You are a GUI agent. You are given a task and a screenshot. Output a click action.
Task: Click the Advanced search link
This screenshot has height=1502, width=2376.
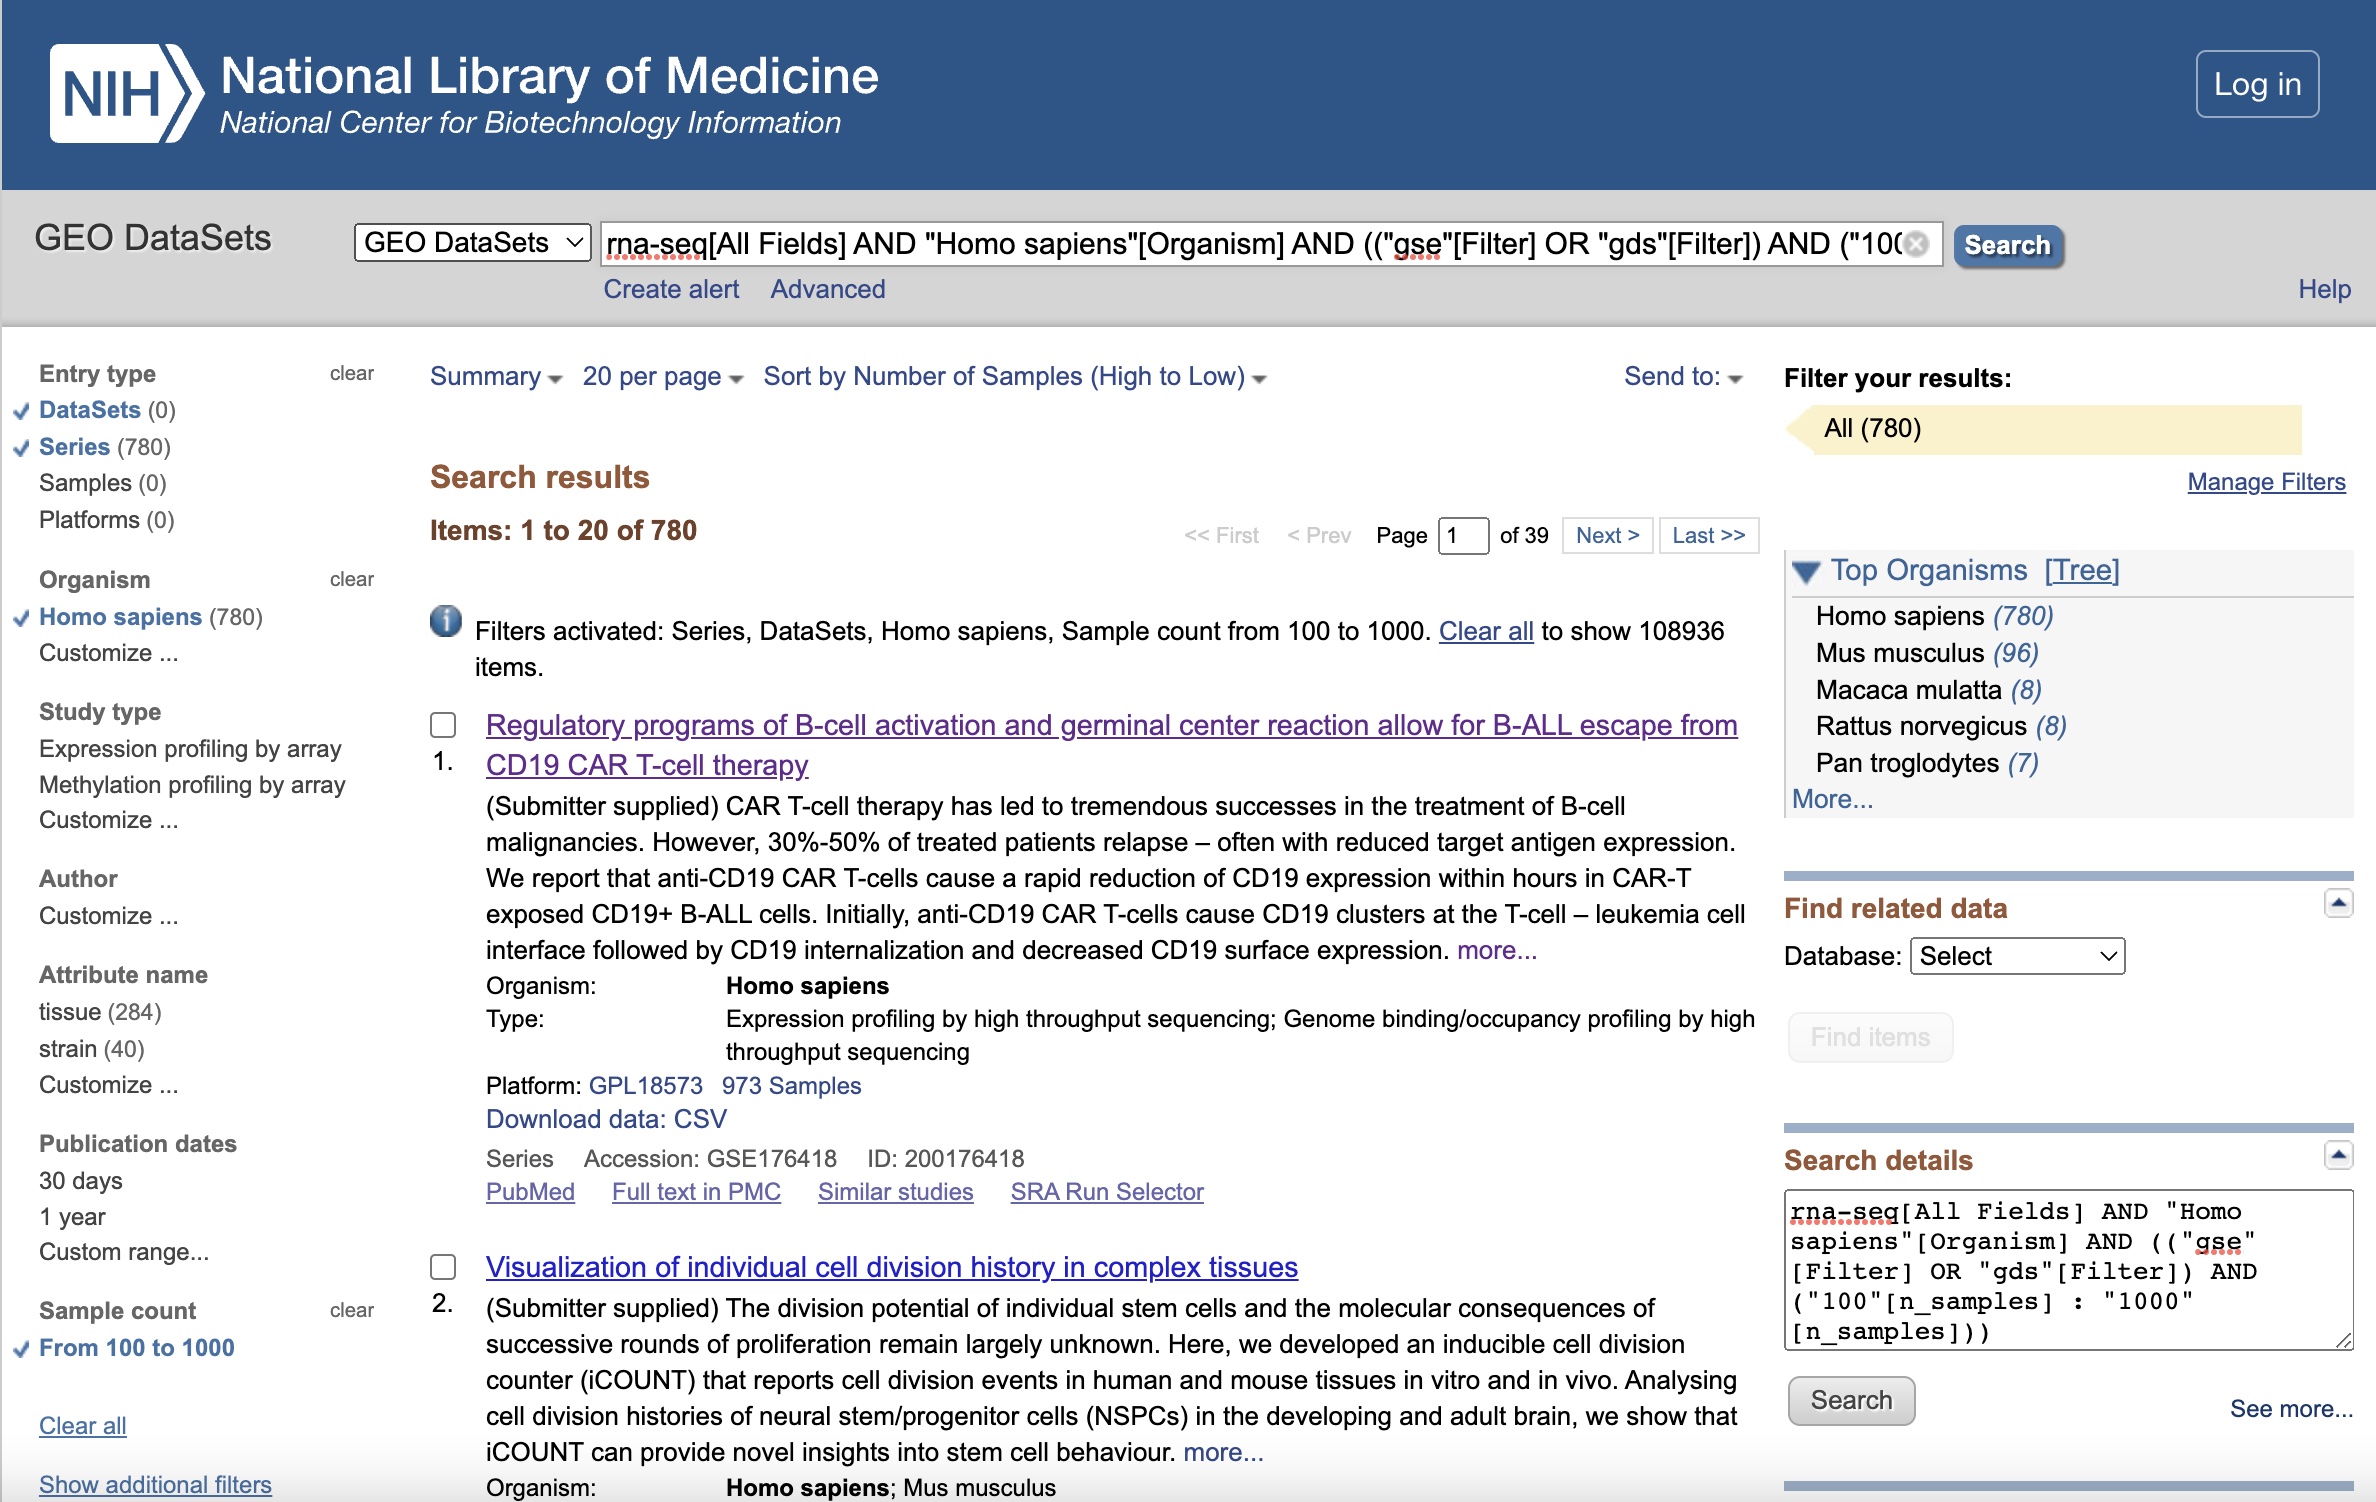click(x=827, y=289)
